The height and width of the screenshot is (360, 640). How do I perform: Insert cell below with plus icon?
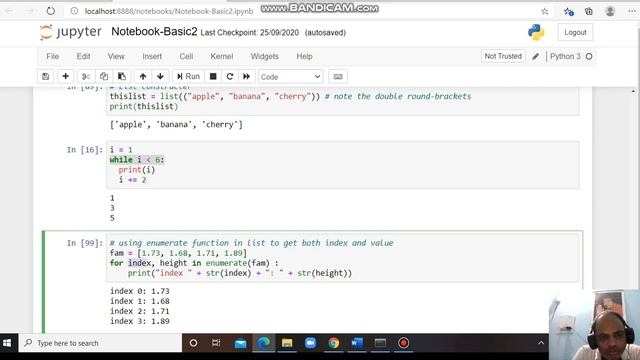(65, 76)
